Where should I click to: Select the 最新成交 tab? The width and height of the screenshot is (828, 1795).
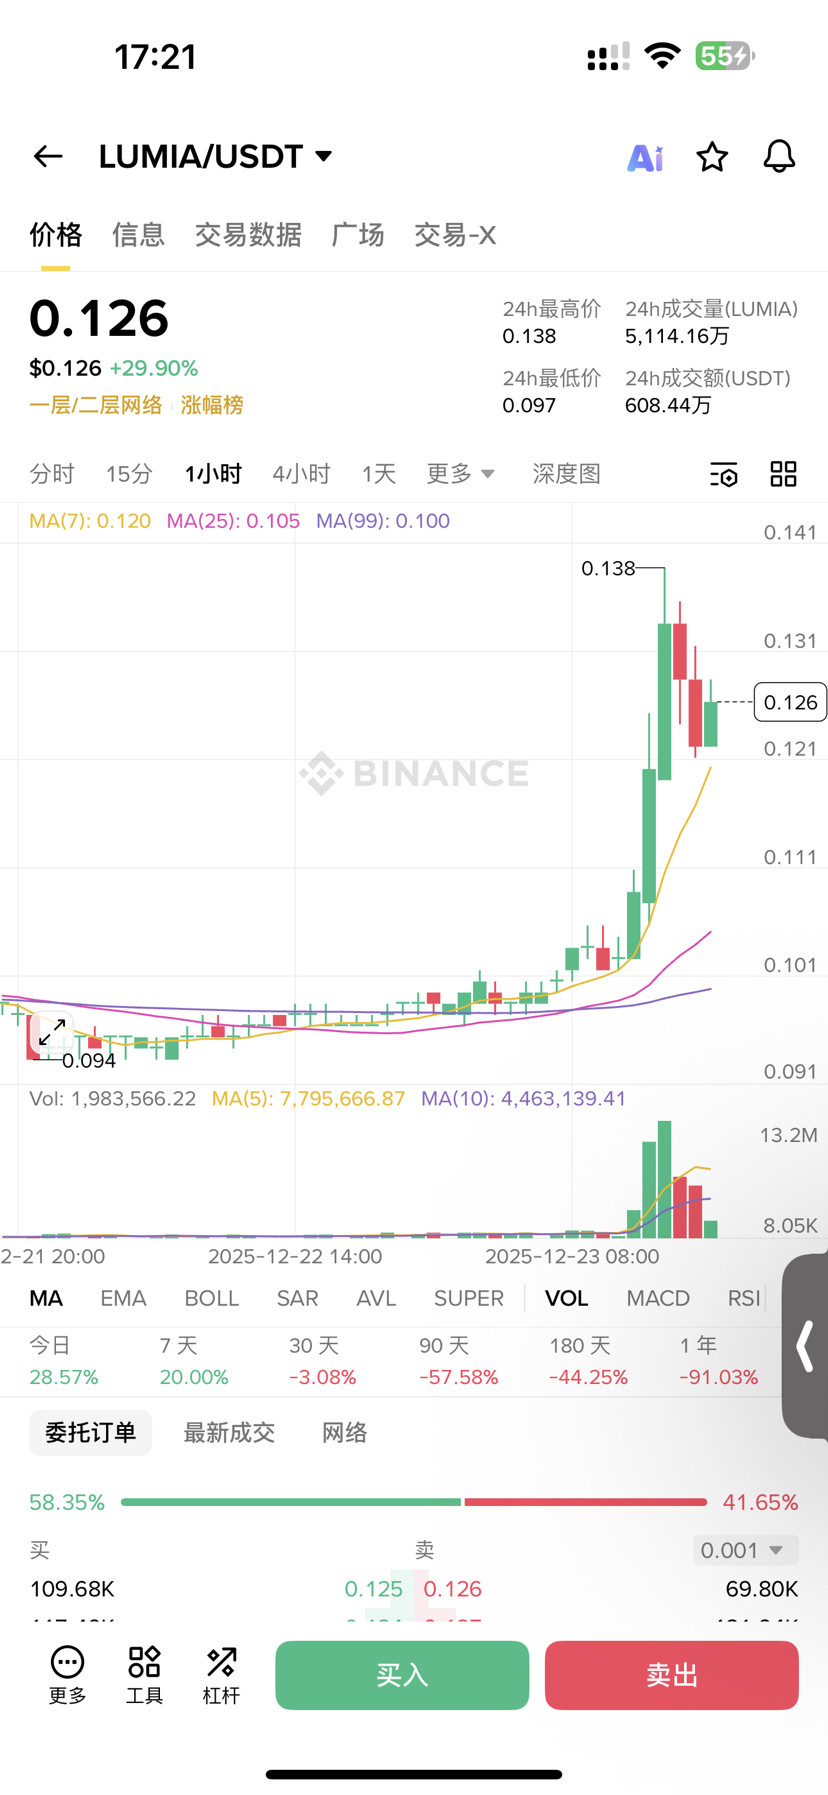tap(229, 1433)
